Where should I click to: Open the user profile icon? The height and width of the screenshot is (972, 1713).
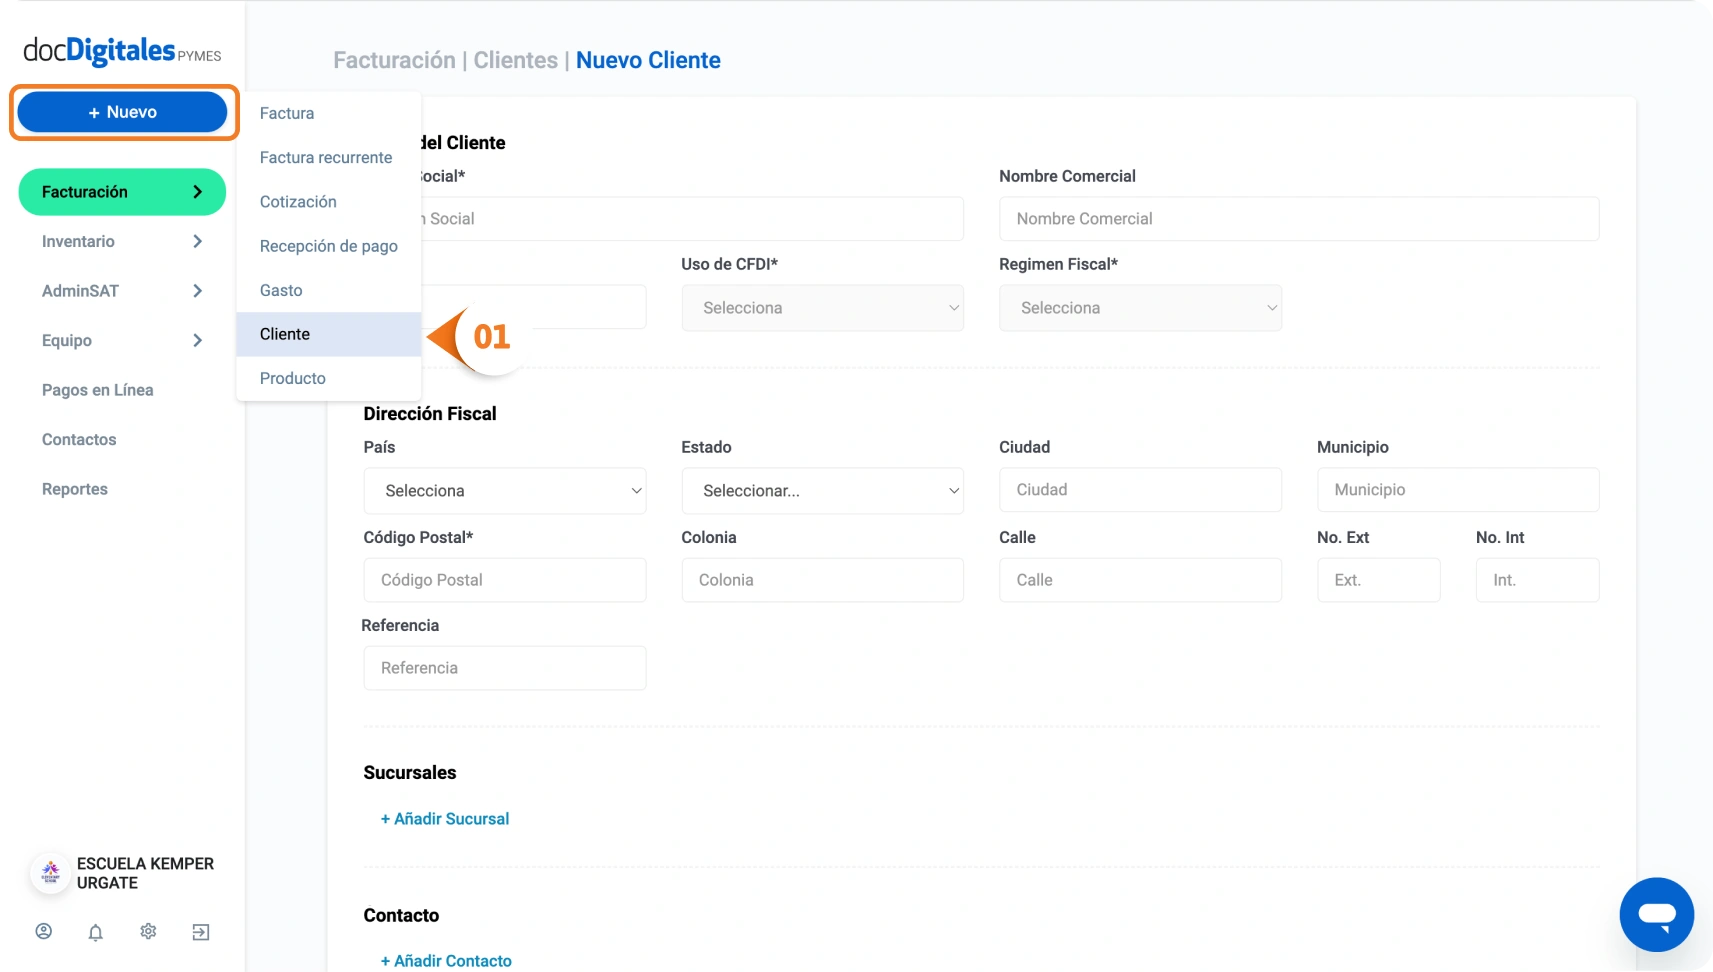[44, 932]
